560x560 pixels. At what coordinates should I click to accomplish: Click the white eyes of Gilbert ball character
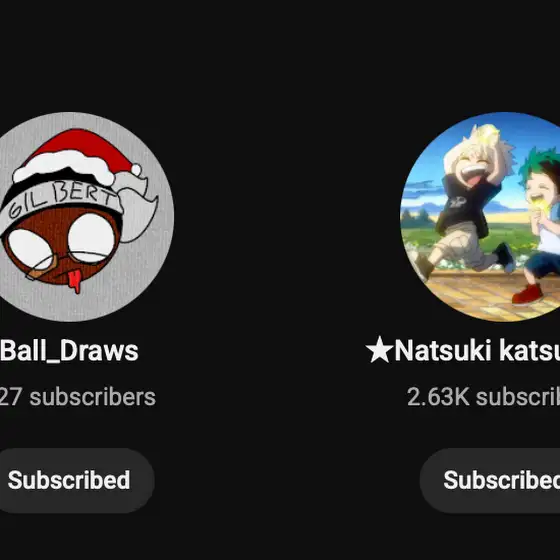61,243
